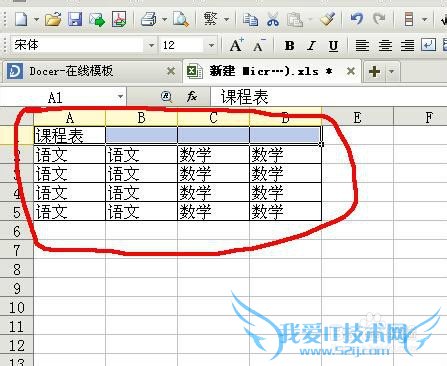Align text left
The image size is (447, 366).
(362, 45)
